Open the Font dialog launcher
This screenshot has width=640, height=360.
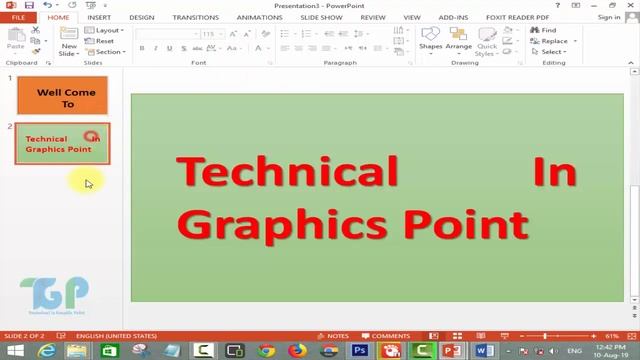(x=270, y=63)
